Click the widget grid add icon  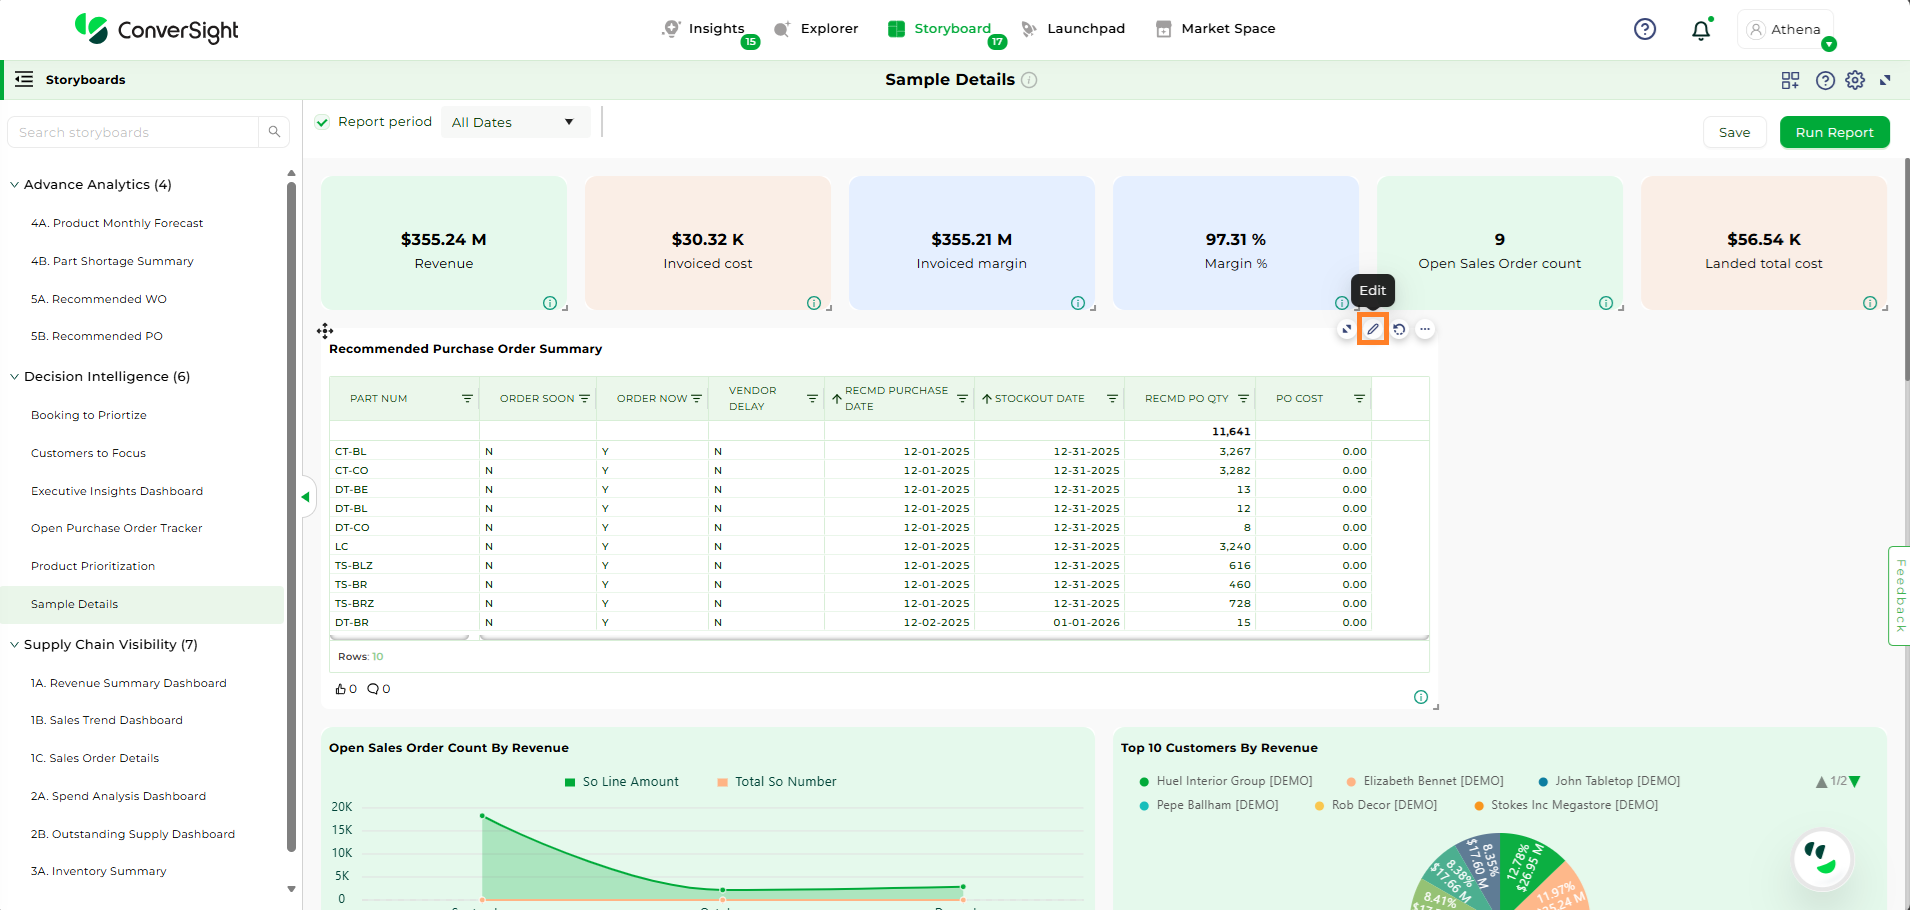pyautogui.click(x=1790, y=80)
